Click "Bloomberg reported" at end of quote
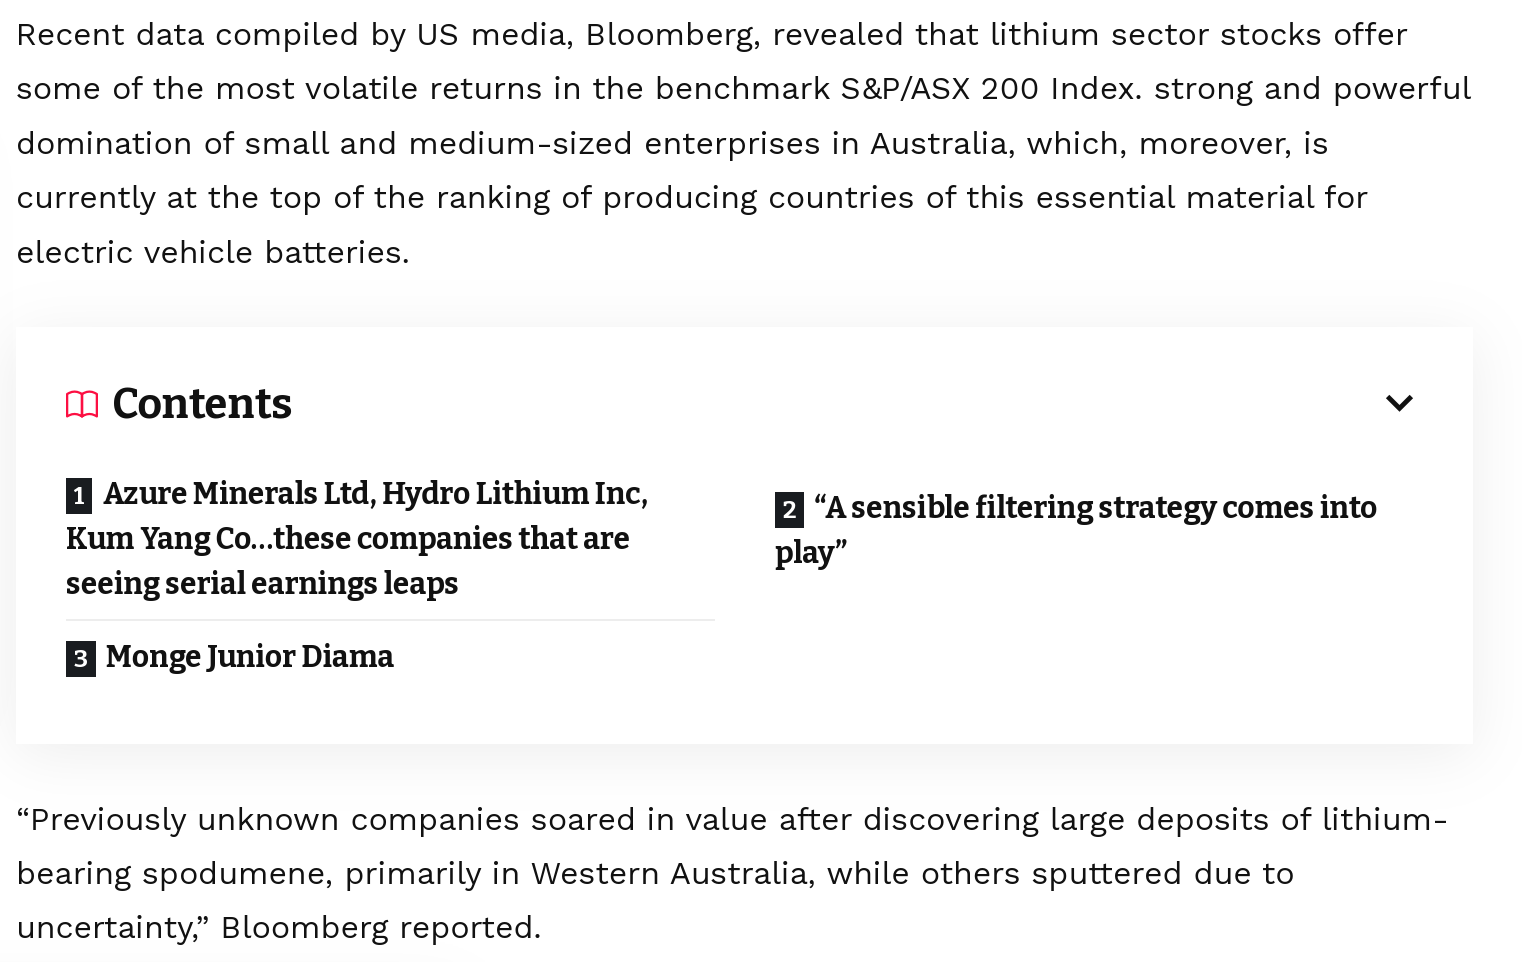The image size is (1522, 962). pos(380,927)
